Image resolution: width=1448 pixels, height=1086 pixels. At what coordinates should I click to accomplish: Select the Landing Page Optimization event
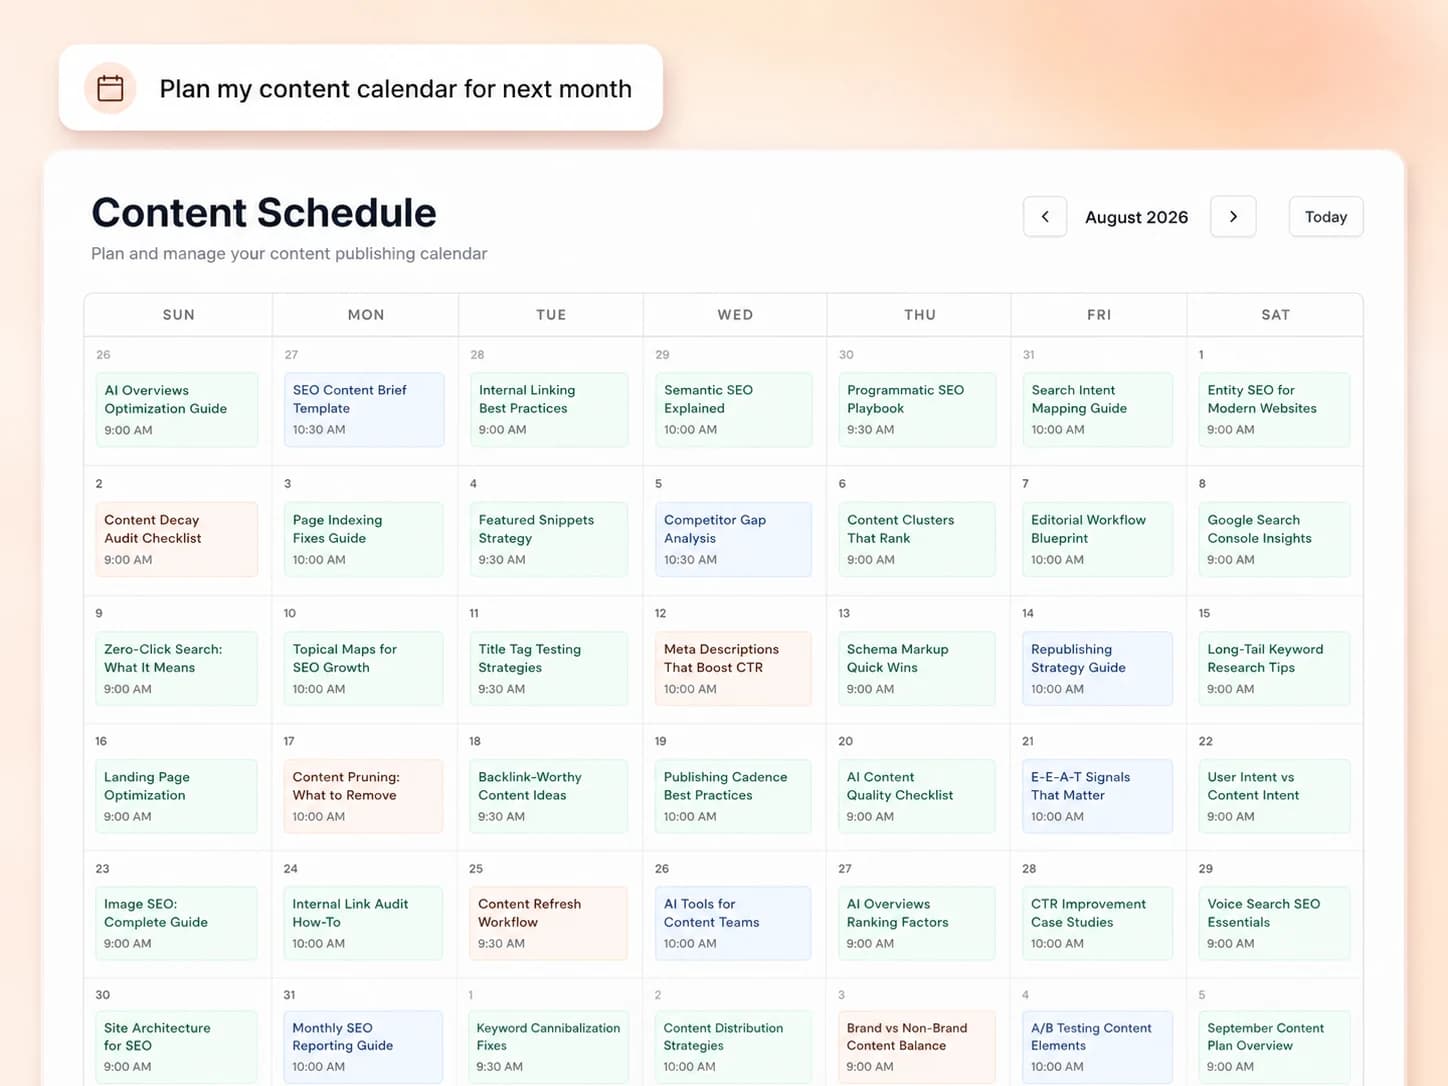176,797
